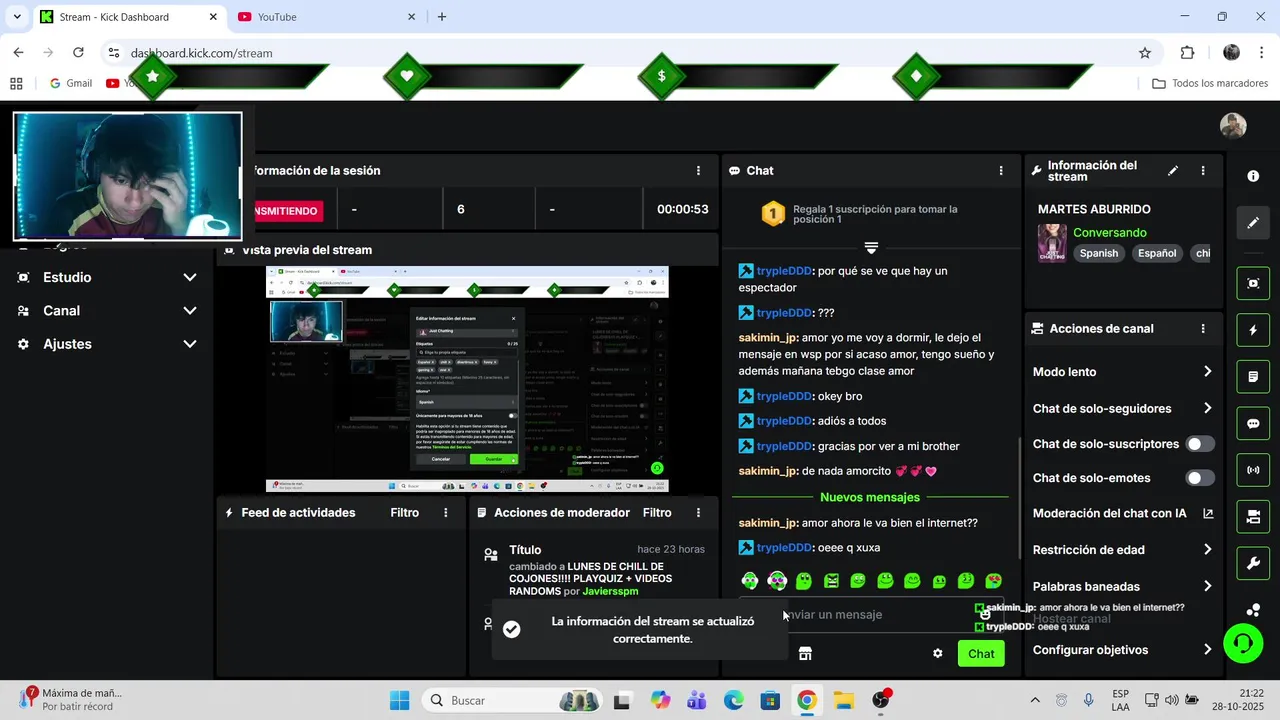The image size is (1280, 720).
Task: Click the chat bubble sidebar icon
Action: point(1253,423)
